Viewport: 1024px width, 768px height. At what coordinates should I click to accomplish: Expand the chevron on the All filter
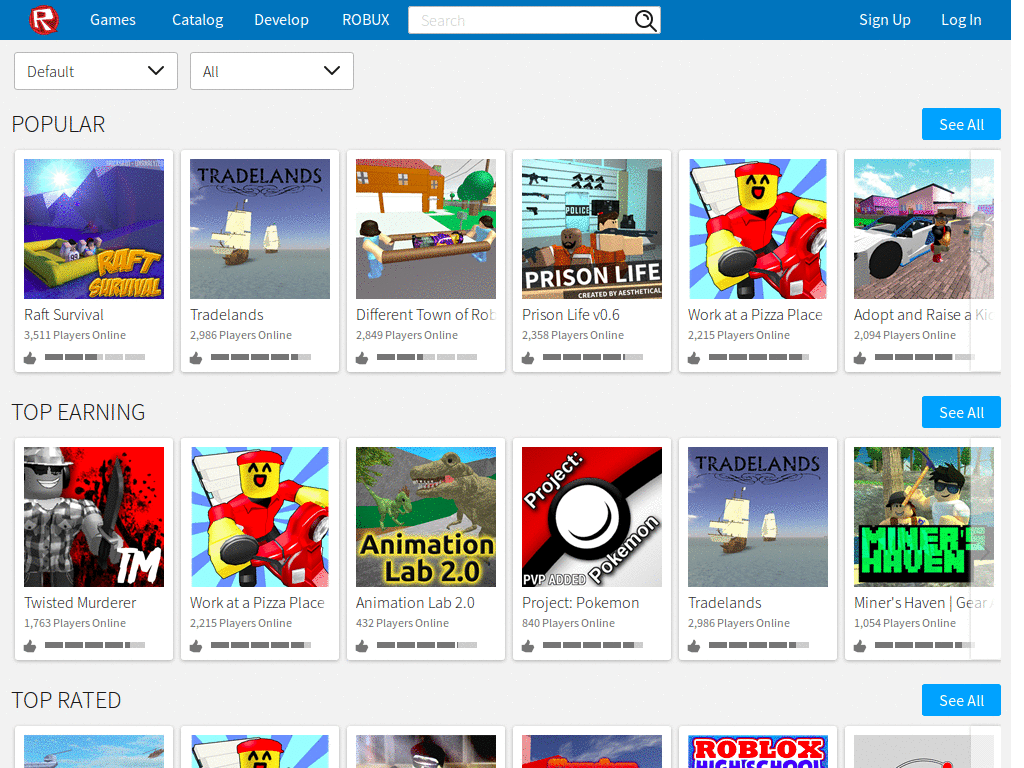pos(331,71)
